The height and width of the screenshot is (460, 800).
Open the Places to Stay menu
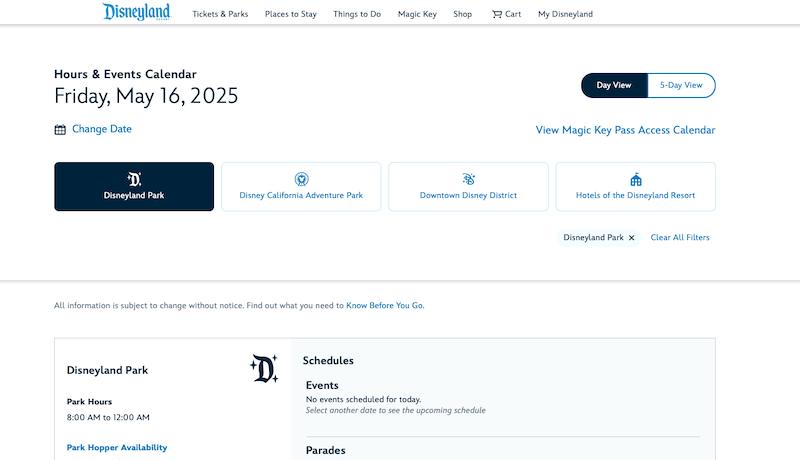(x=291, y=14)
